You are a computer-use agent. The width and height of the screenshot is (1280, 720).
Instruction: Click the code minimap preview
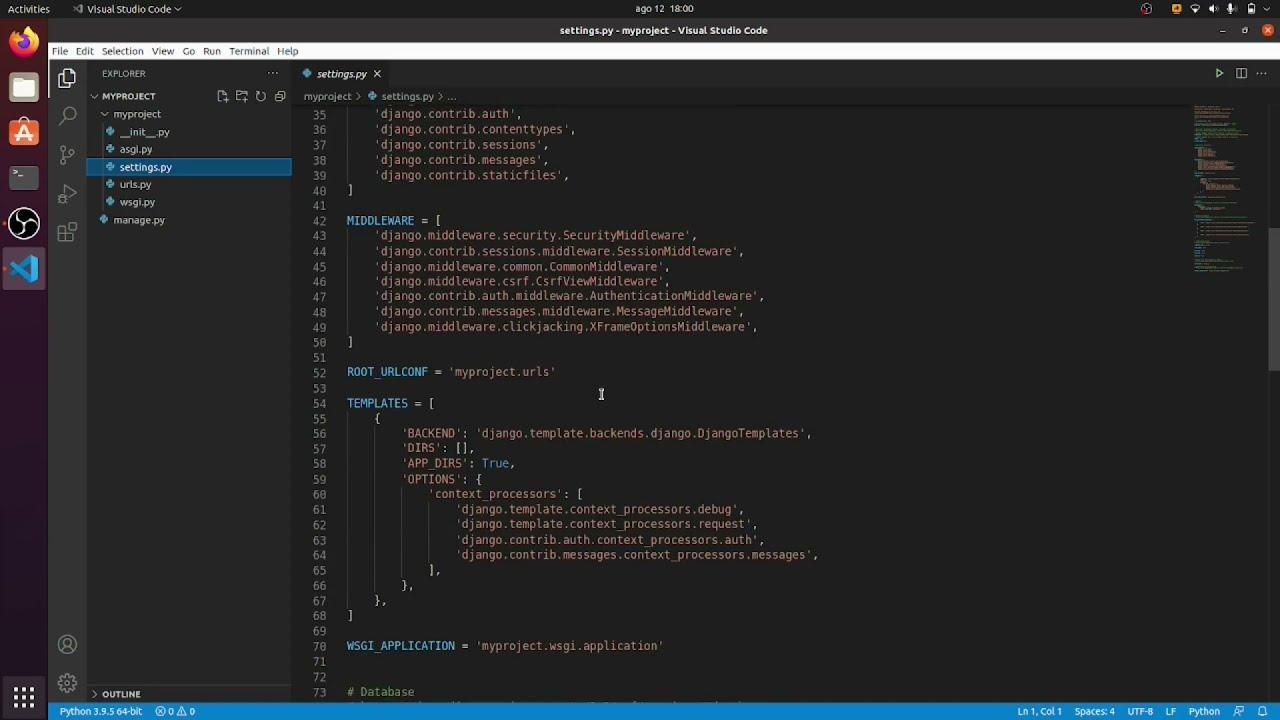point(1225,190)
